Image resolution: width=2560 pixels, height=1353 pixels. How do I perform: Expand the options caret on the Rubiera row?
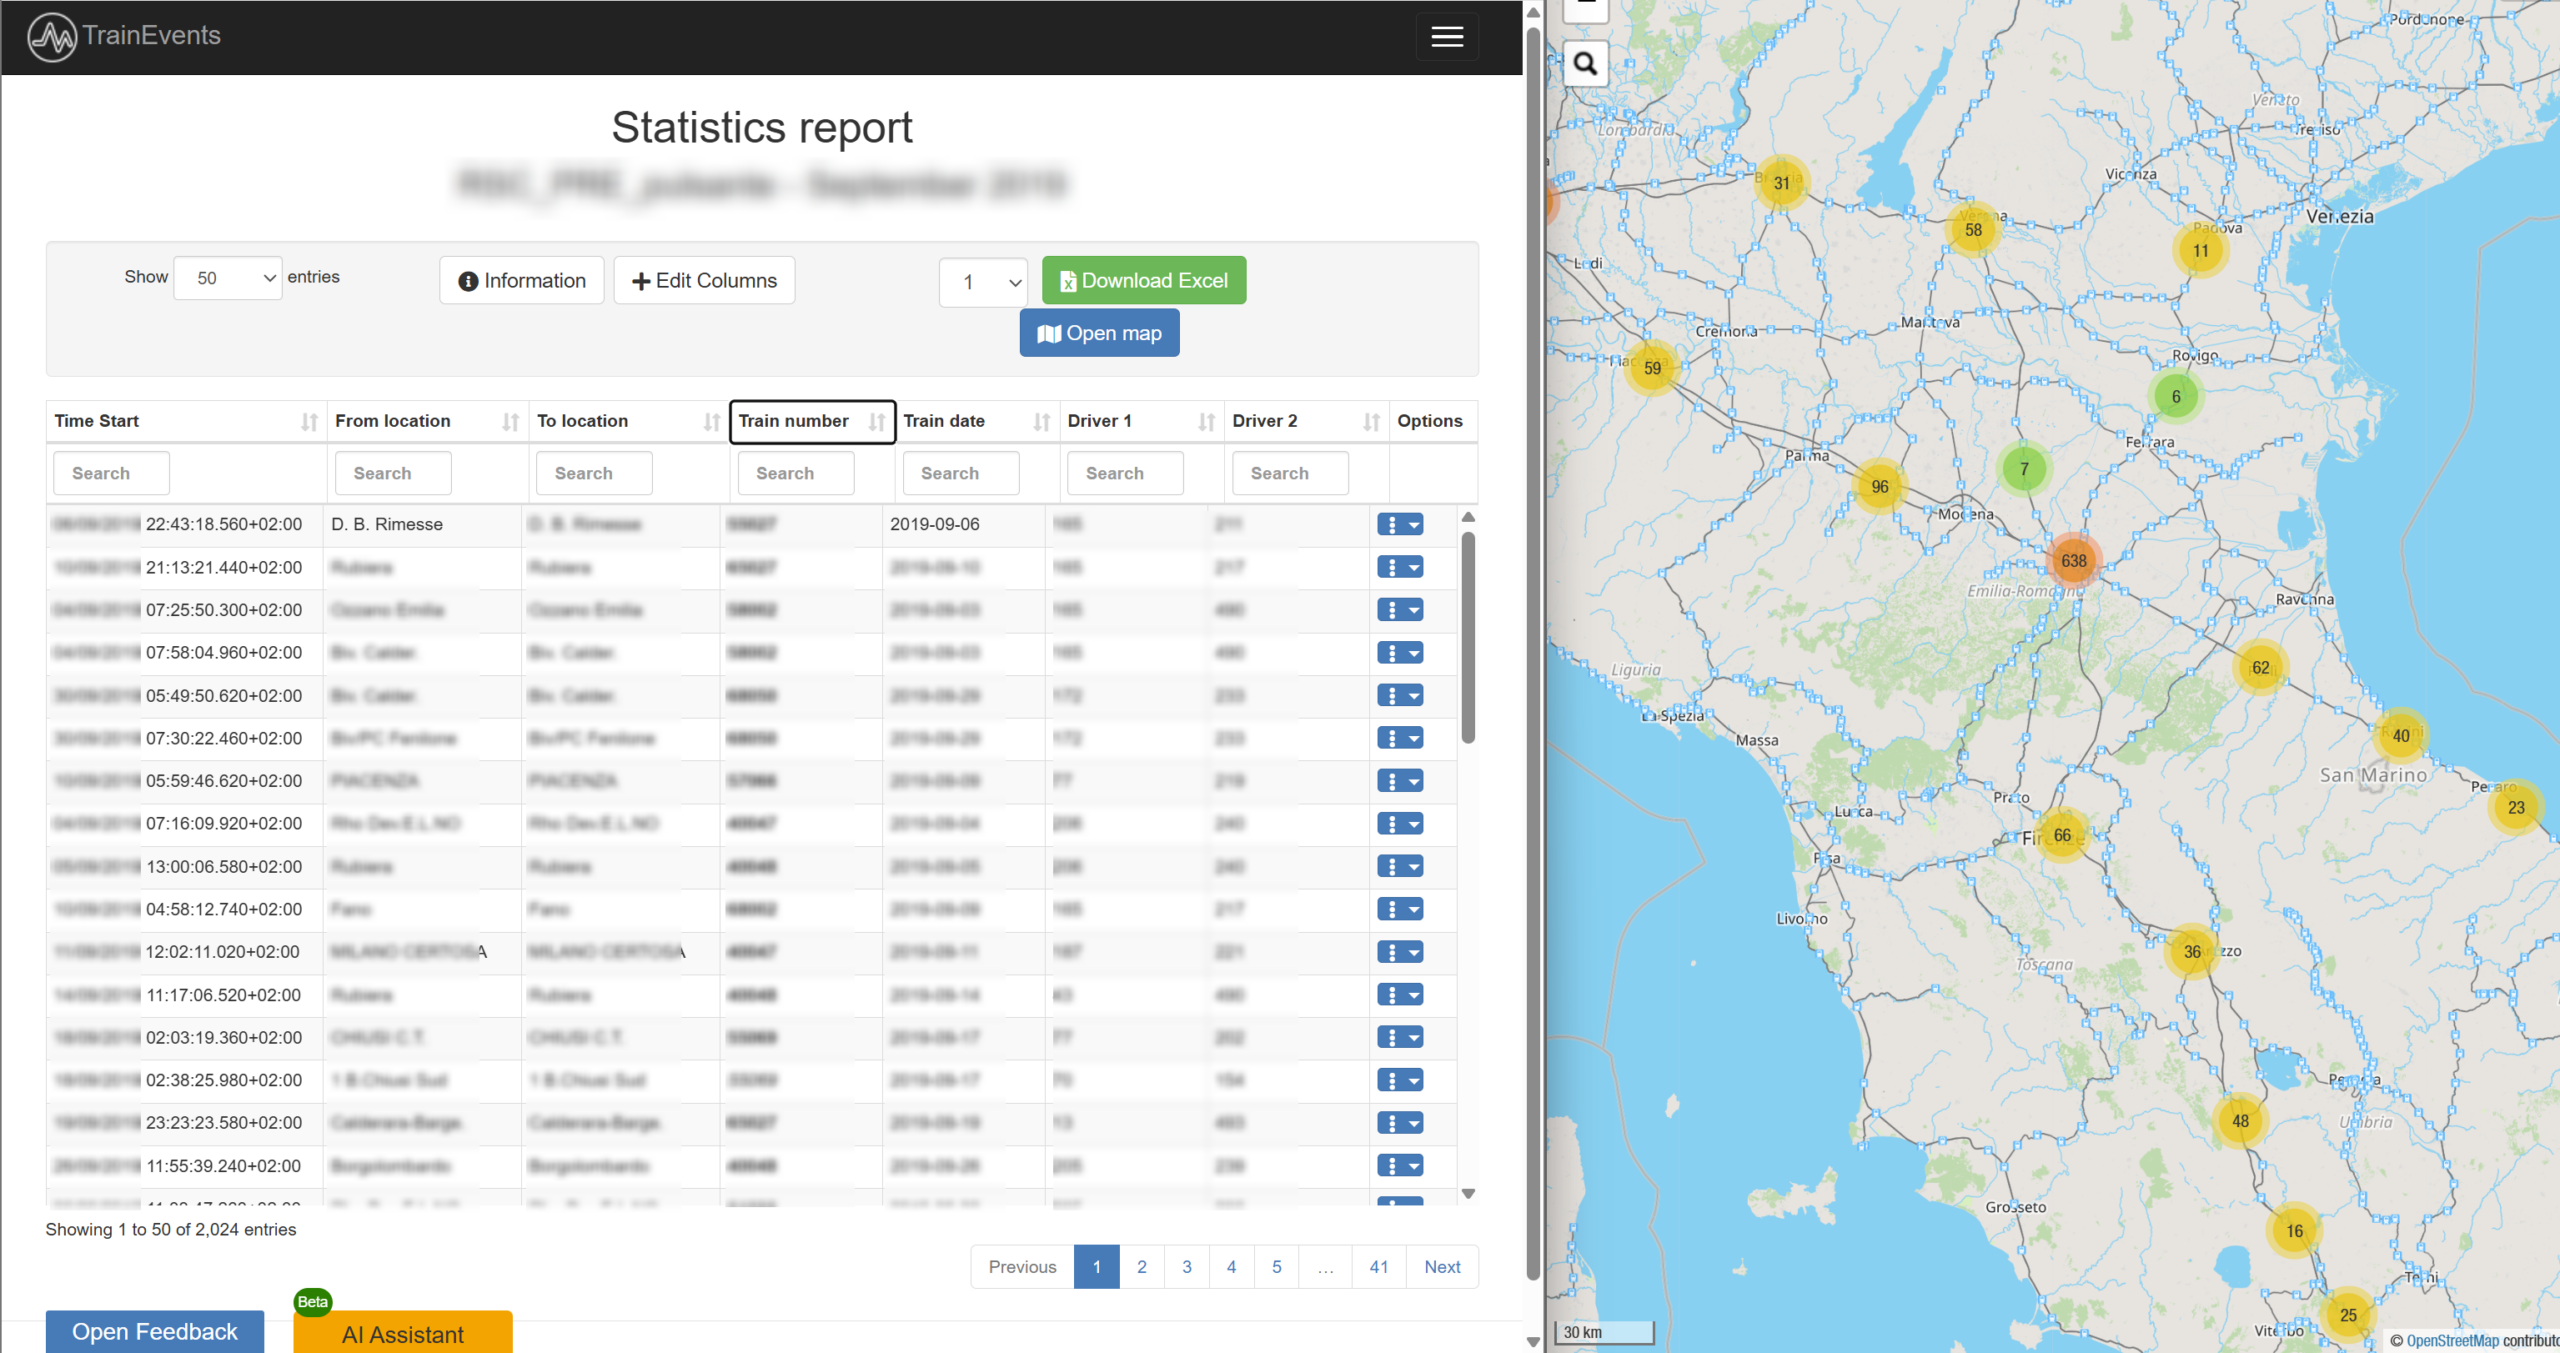[1412, 567]
